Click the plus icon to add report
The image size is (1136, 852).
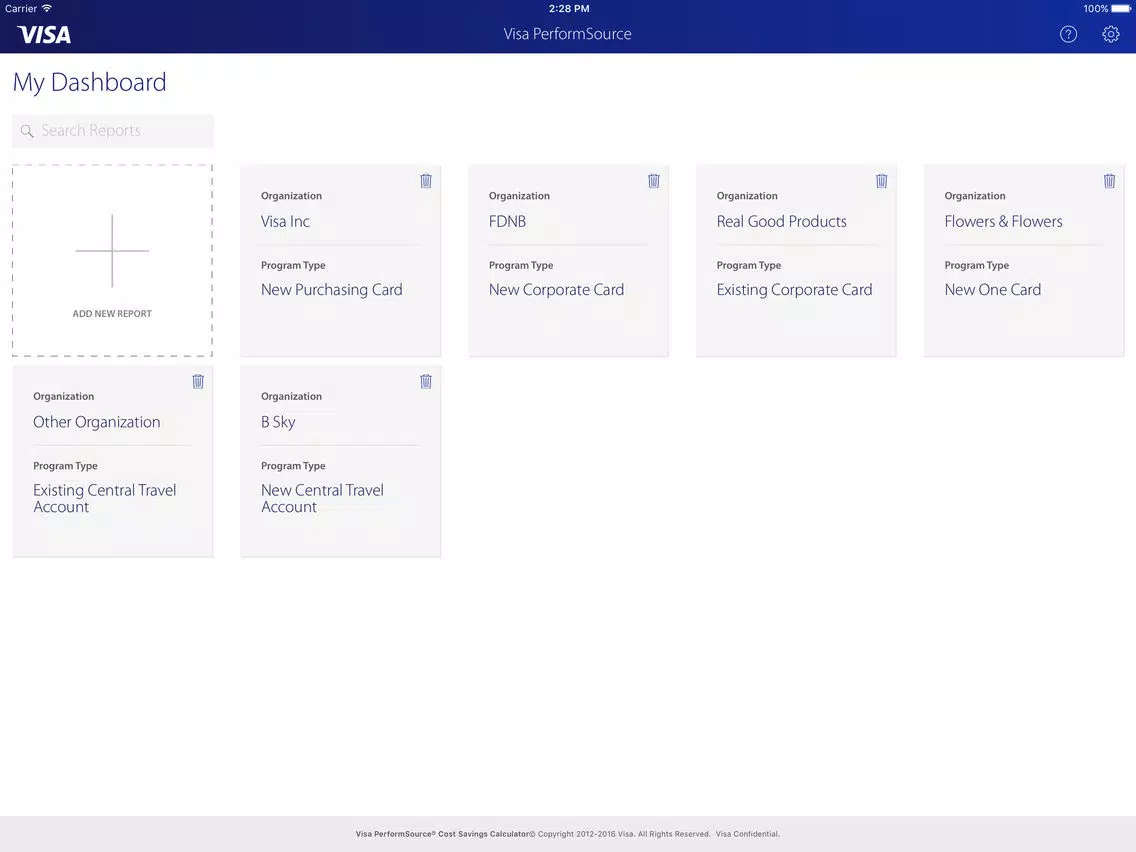[112, 251]
